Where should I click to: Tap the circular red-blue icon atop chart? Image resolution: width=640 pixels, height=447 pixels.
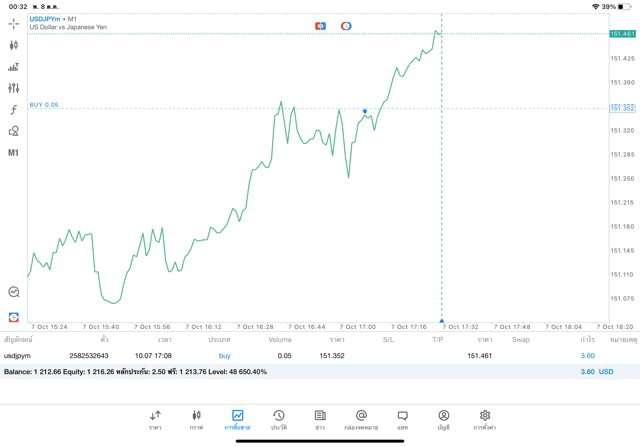(346, 25)
